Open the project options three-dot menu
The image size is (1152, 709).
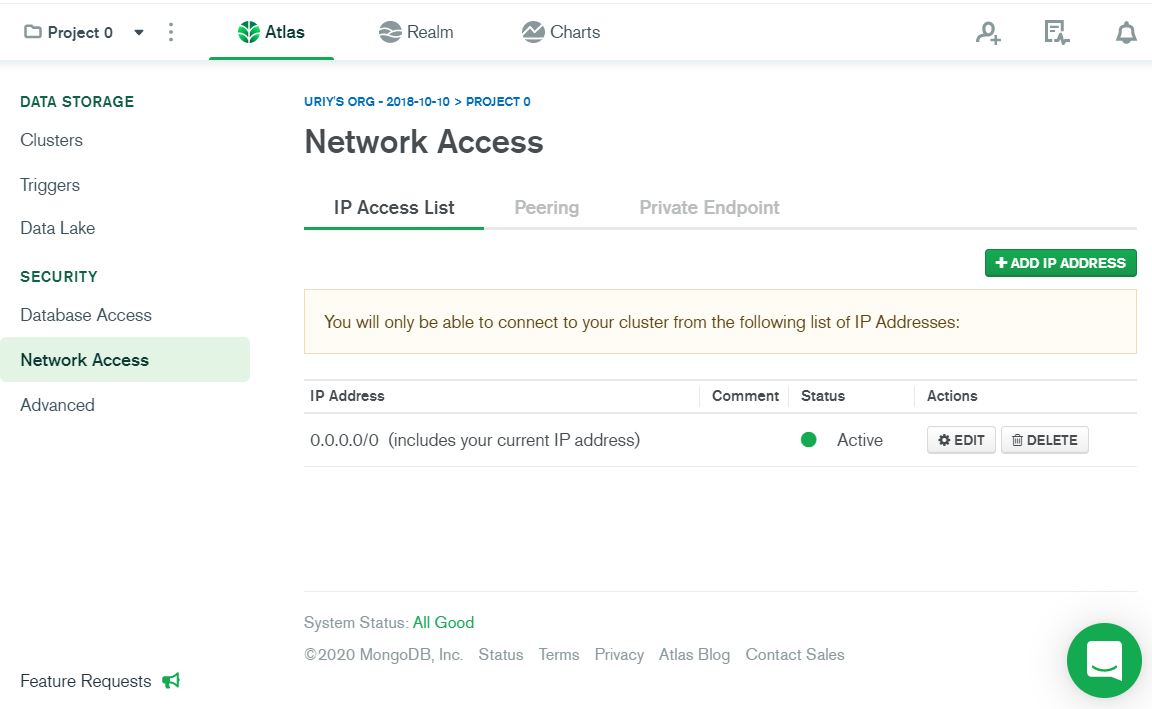(x=171, y=32)
